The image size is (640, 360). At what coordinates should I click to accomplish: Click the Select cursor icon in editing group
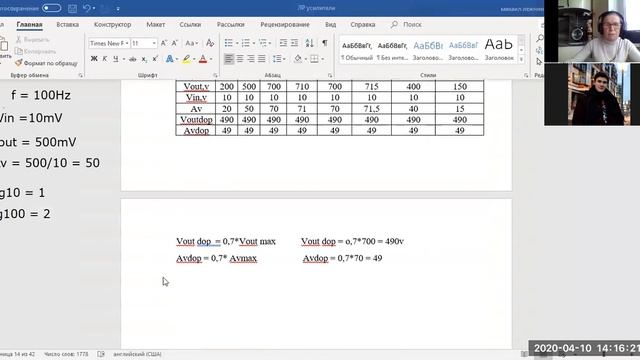(540, 62)
